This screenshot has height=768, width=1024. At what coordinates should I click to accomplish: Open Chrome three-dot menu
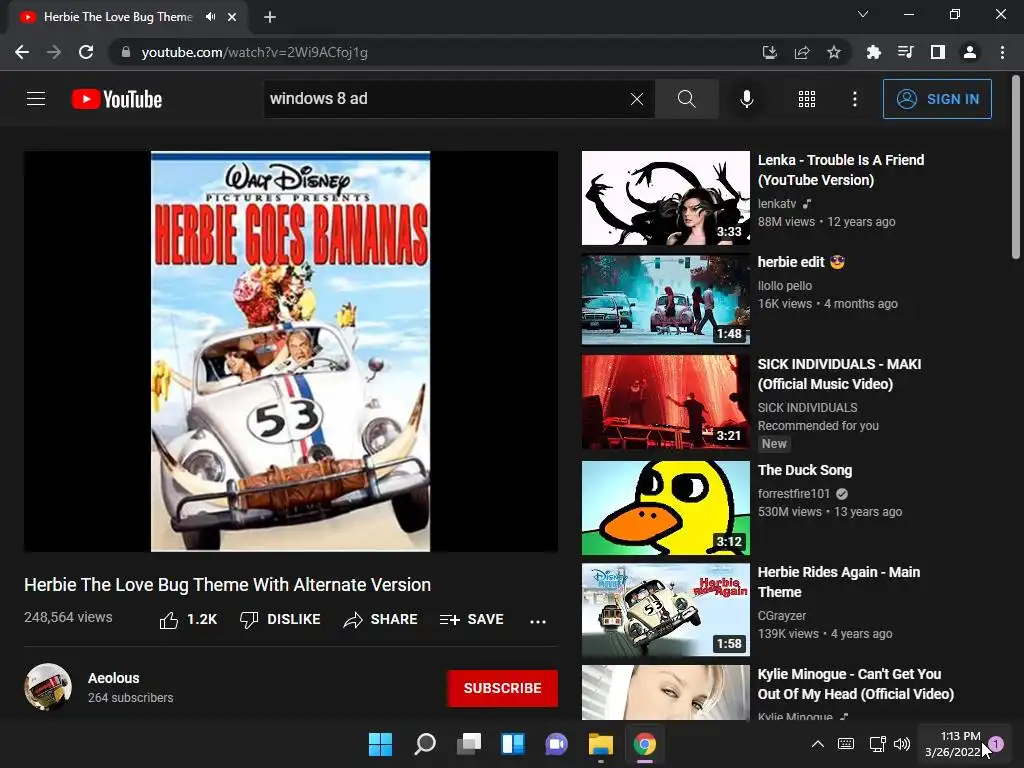(x=1002, y=52)
